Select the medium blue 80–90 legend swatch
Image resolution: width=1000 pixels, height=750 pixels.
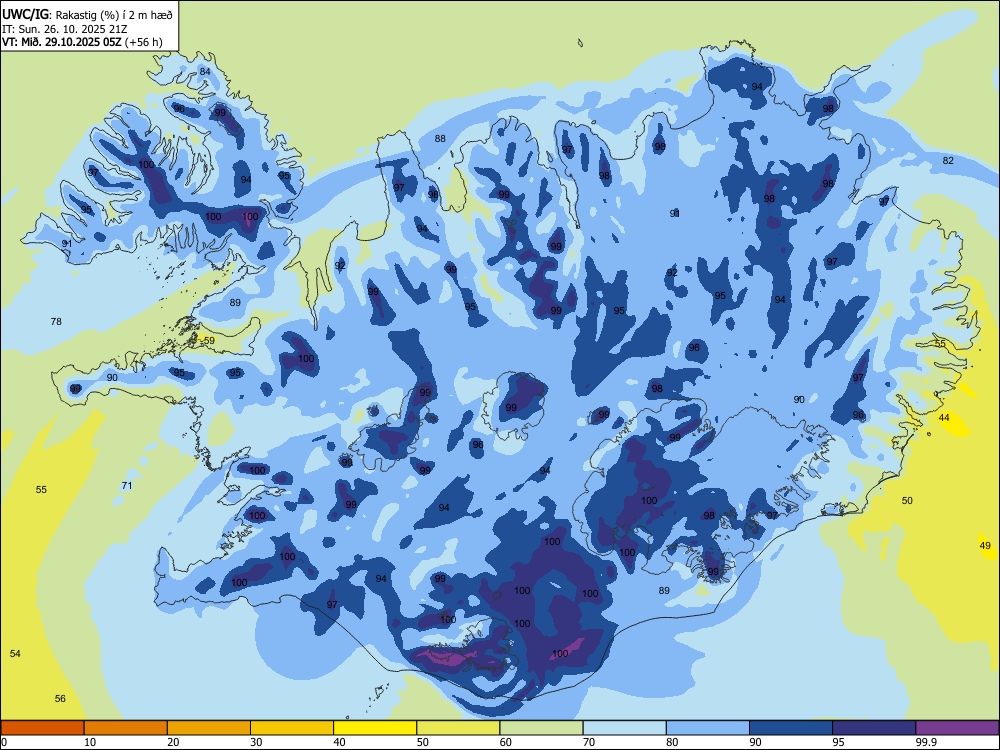click(708, 728)
